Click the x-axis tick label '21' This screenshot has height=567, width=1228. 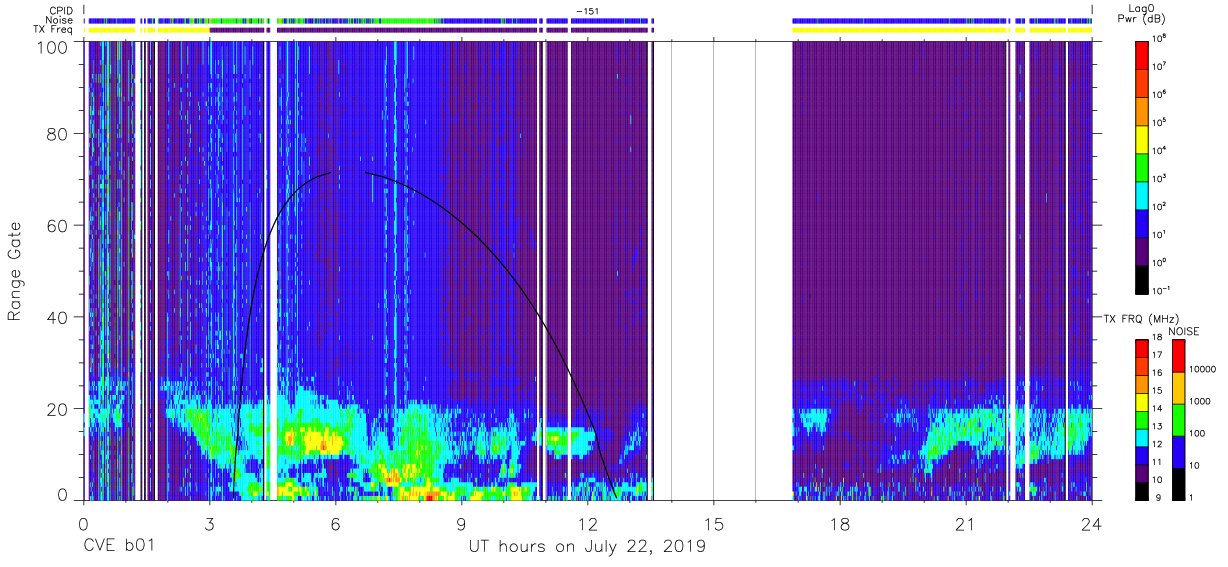point(965,524)
